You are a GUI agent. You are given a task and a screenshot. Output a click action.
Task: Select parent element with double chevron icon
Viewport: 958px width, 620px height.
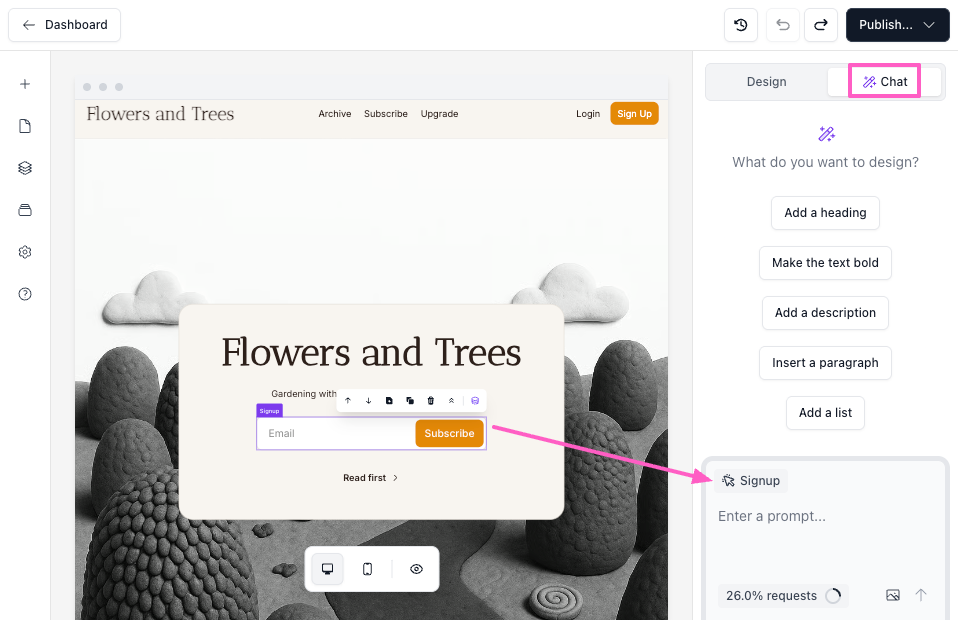click(x=451, y=401)
